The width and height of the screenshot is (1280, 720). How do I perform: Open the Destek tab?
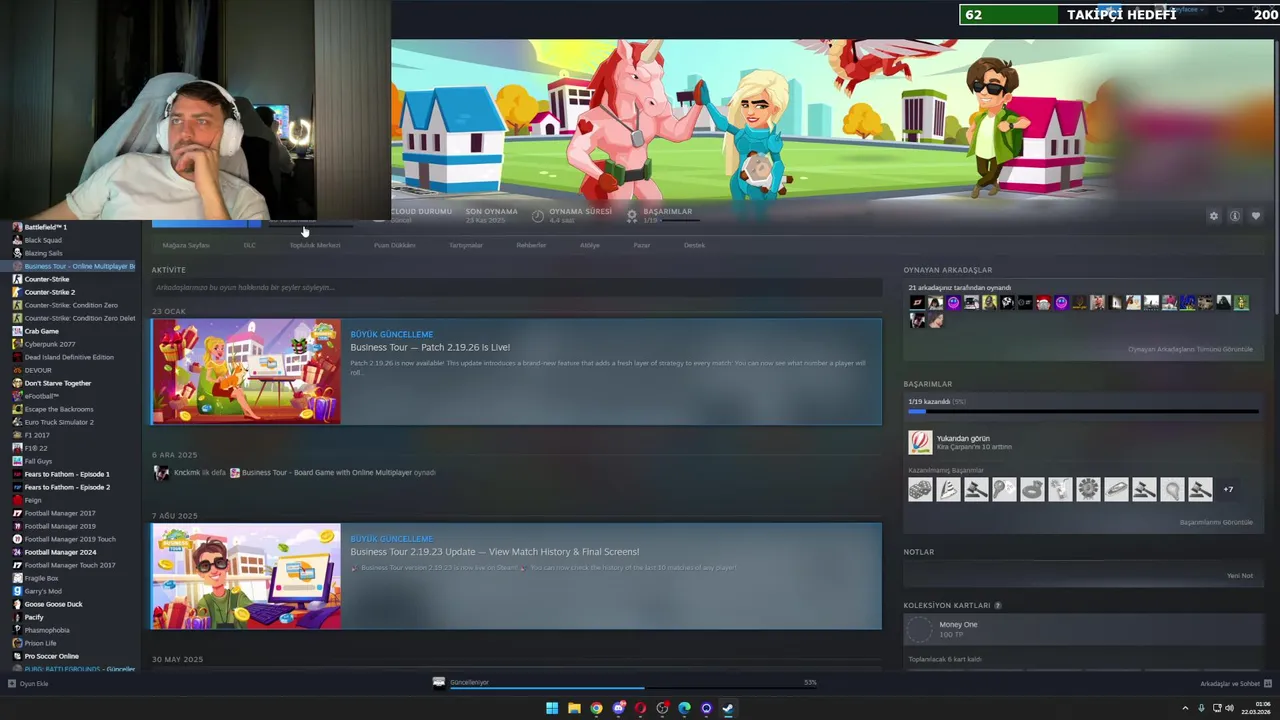(694, 245)
